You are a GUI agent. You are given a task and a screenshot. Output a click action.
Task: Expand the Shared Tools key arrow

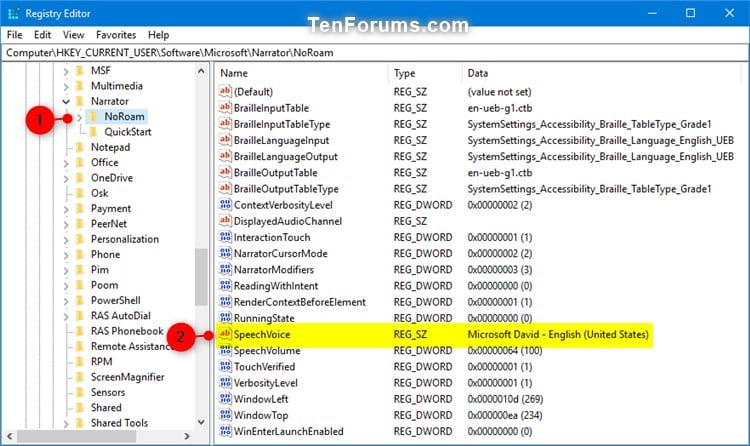(x=66, y=424)
